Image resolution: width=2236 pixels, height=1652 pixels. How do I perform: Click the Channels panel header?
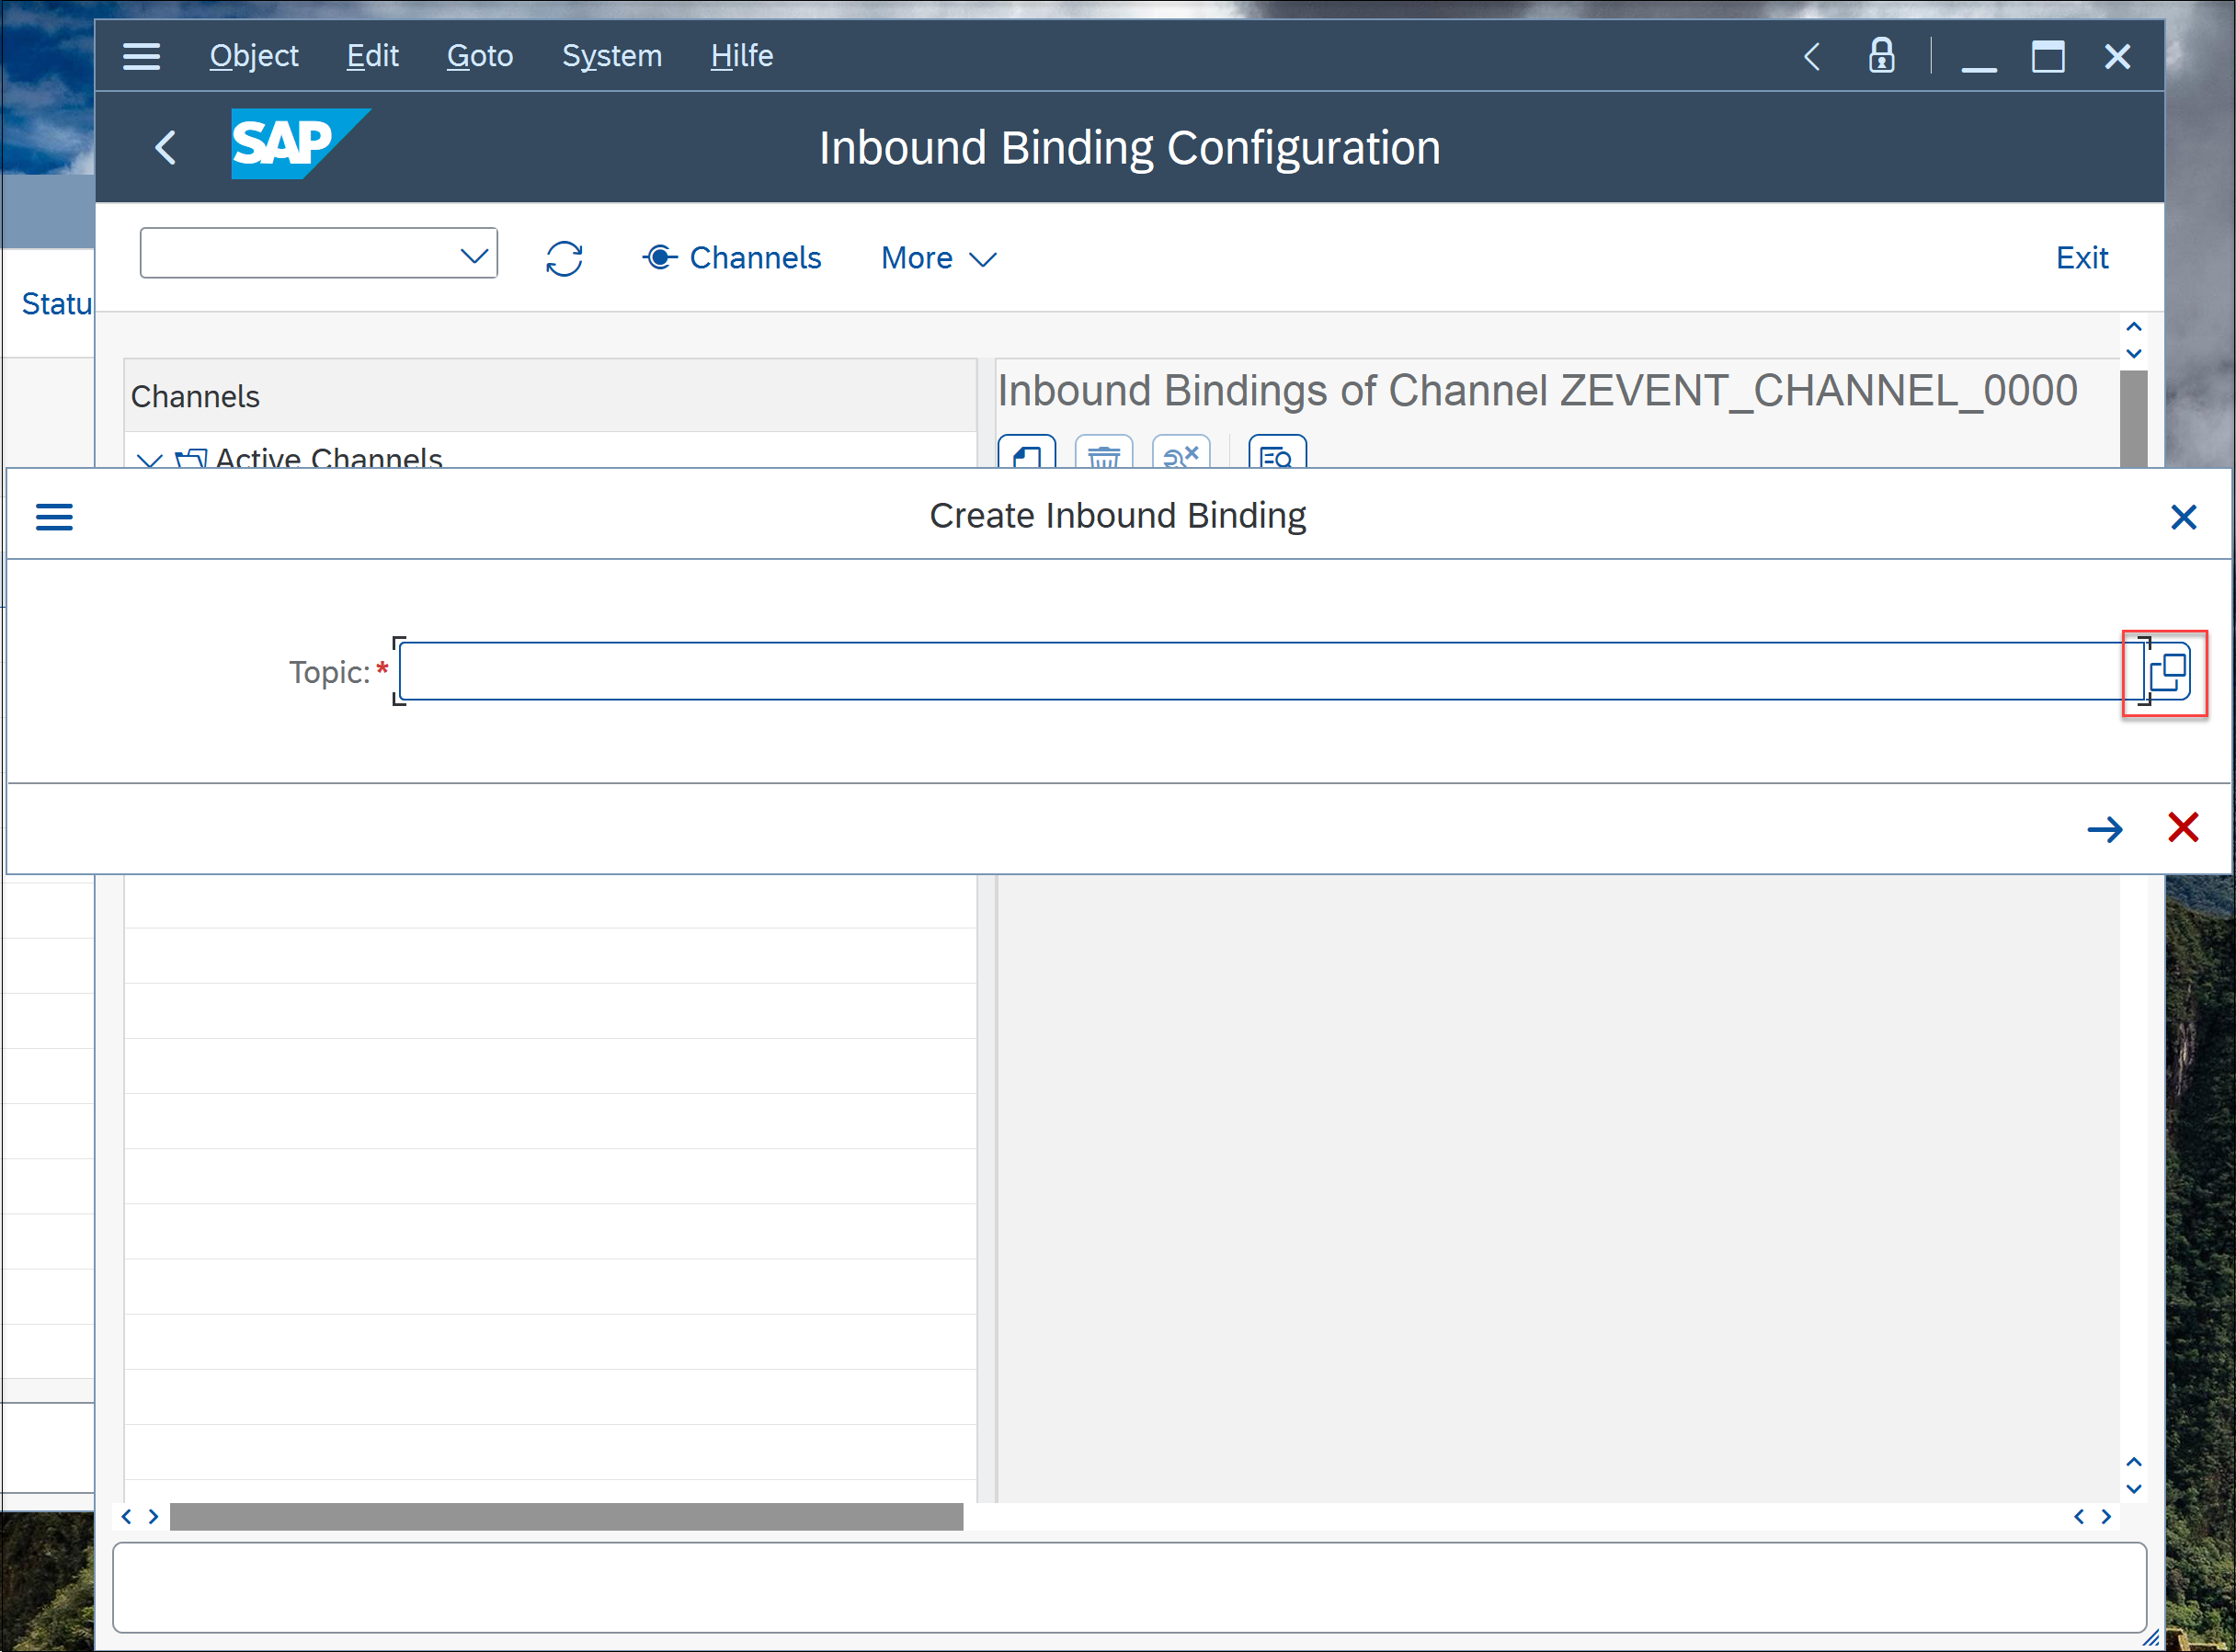click(x=550, y=396)
